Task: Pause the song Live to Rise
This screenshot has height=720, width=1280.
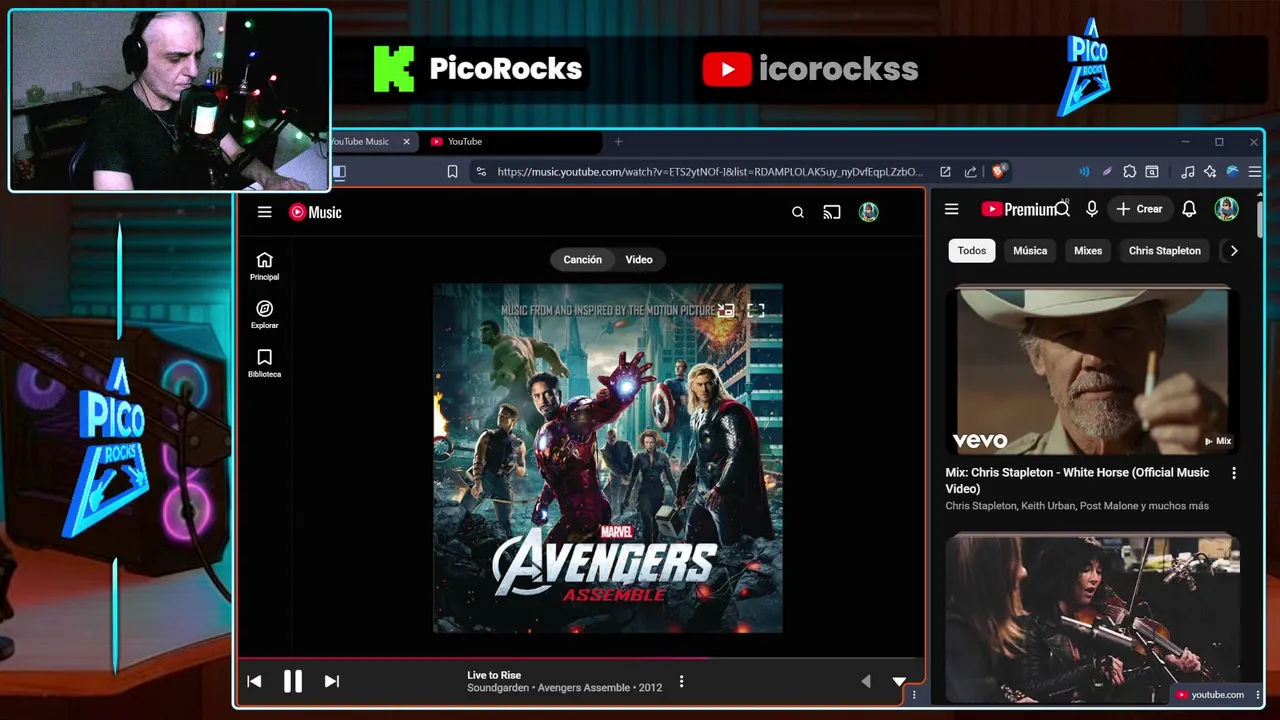Action: coord(292,681)
